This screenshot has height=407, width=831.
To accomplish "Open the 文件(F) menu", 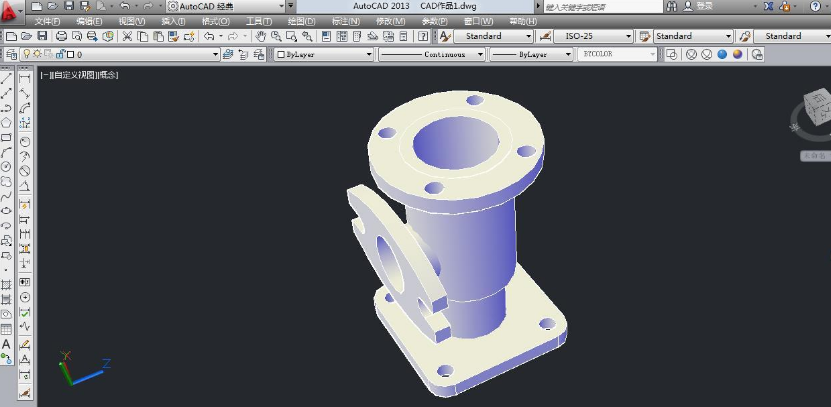I will coord(46,20).
